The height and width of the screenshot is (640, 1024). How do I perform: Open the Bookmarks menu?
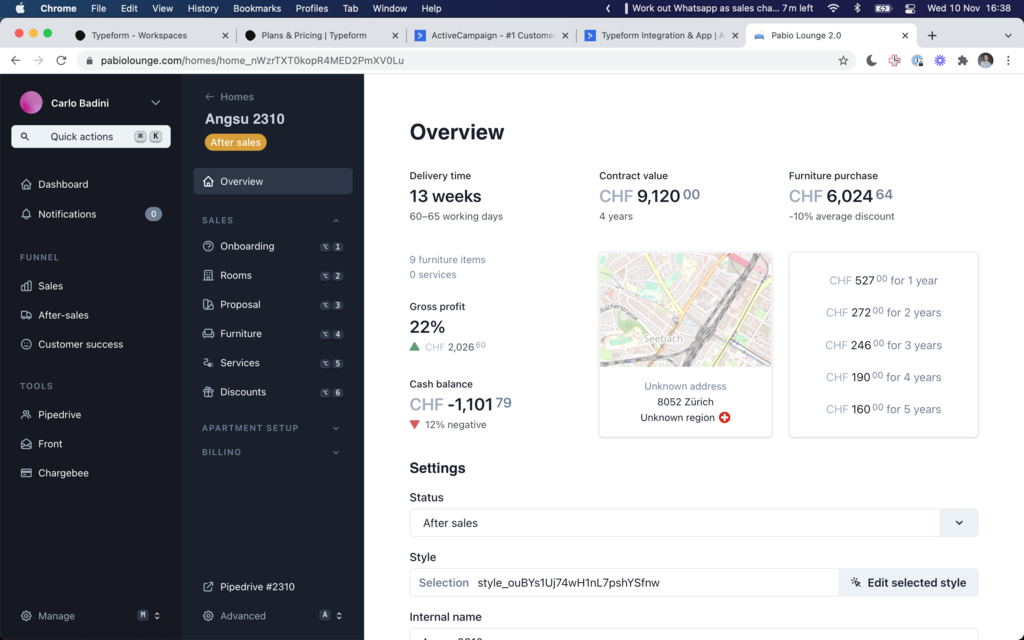tap(257, 8)
